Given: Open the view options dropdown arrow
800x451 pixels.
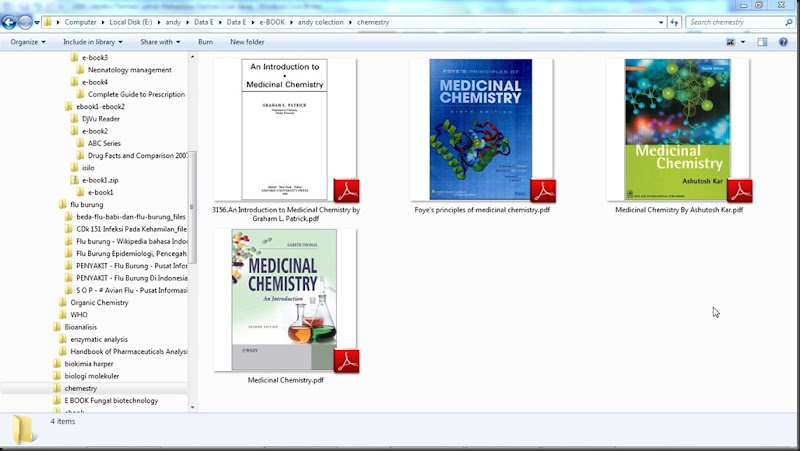Looking at the screenshot, I should point(743,42).
